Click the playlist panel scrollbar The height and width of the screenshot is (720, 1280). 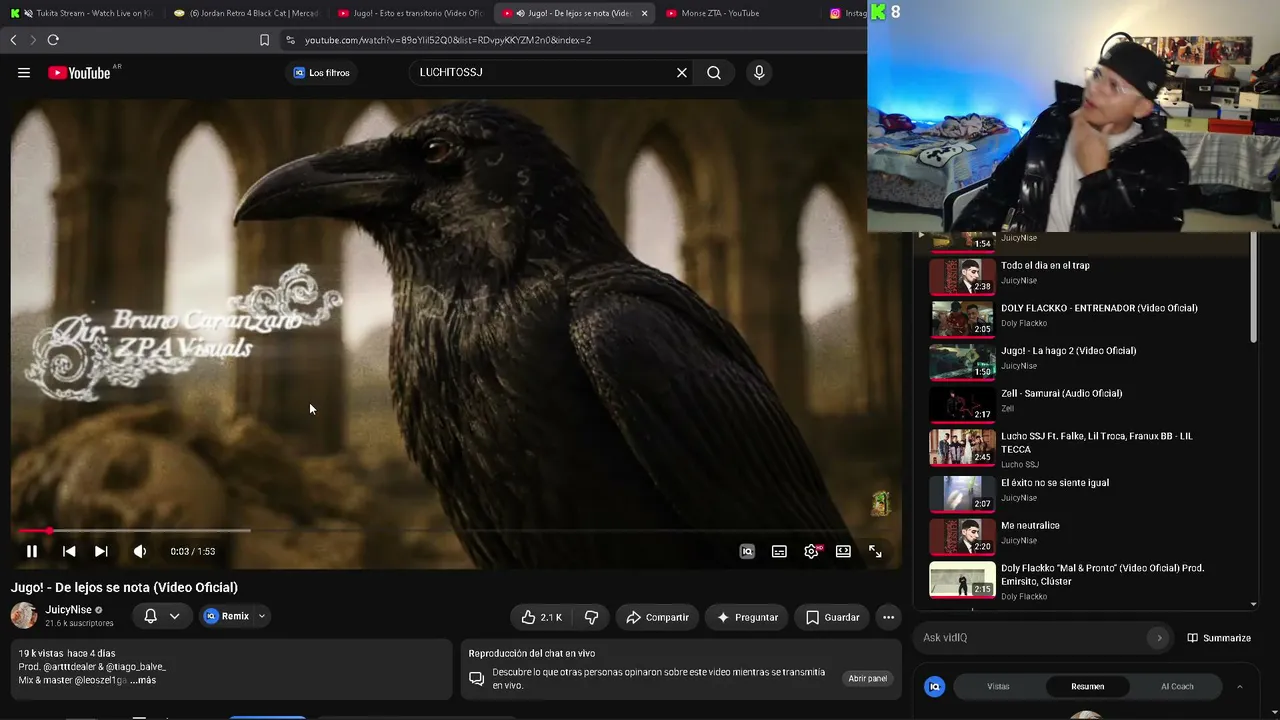pyautogui.click(x=1254, y=290)
